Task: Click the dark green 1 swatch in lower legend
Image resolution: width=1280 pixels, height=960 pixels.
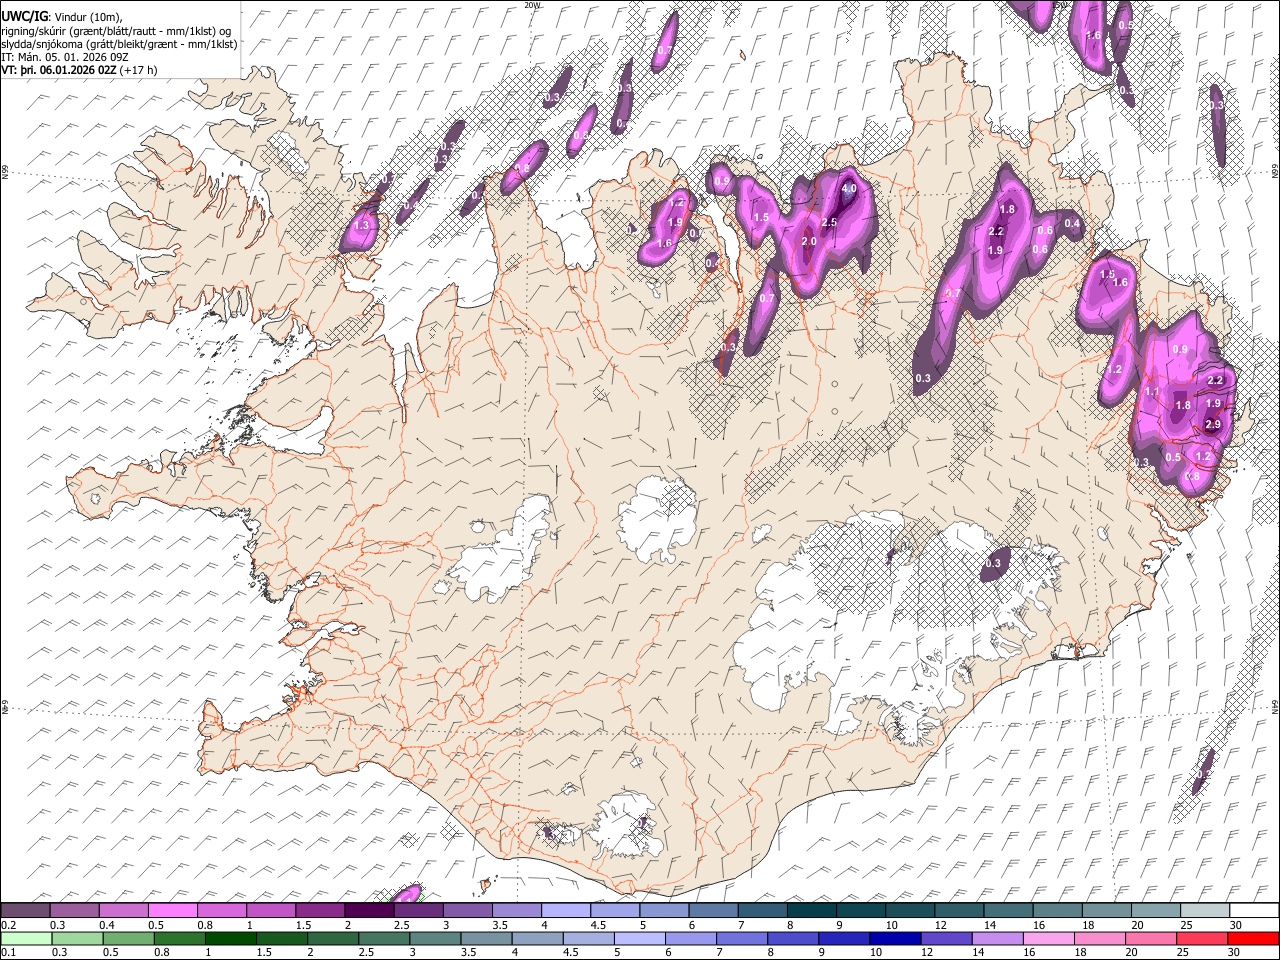Action: (x=231, y=938)
